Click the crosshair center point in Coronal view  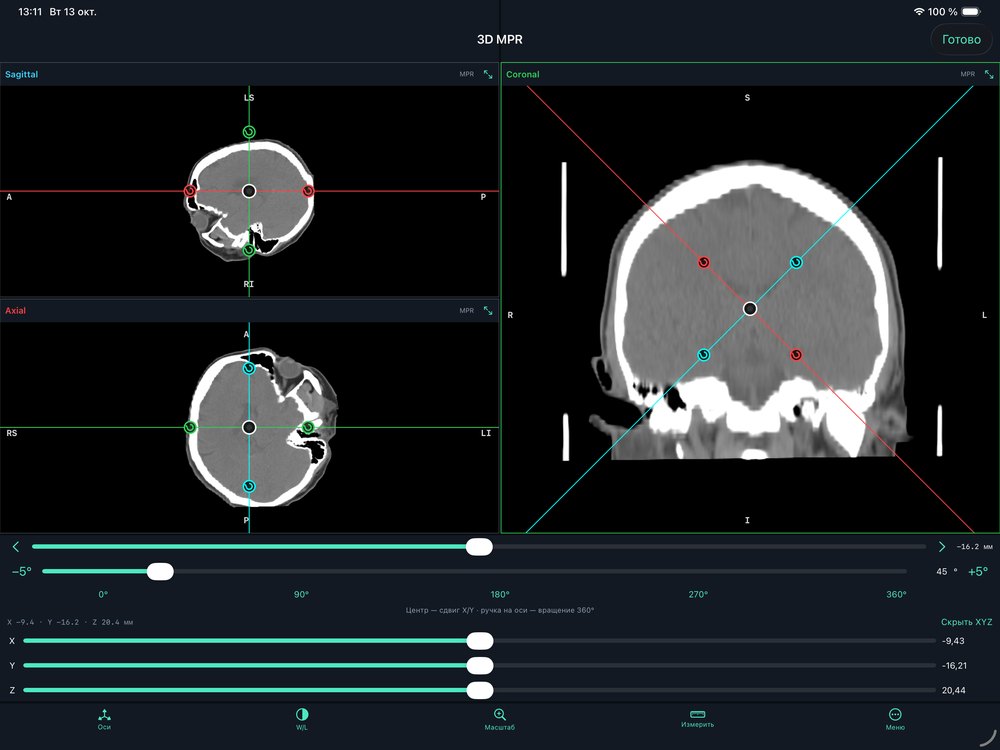pyautogui.click(x=750, y=309)
